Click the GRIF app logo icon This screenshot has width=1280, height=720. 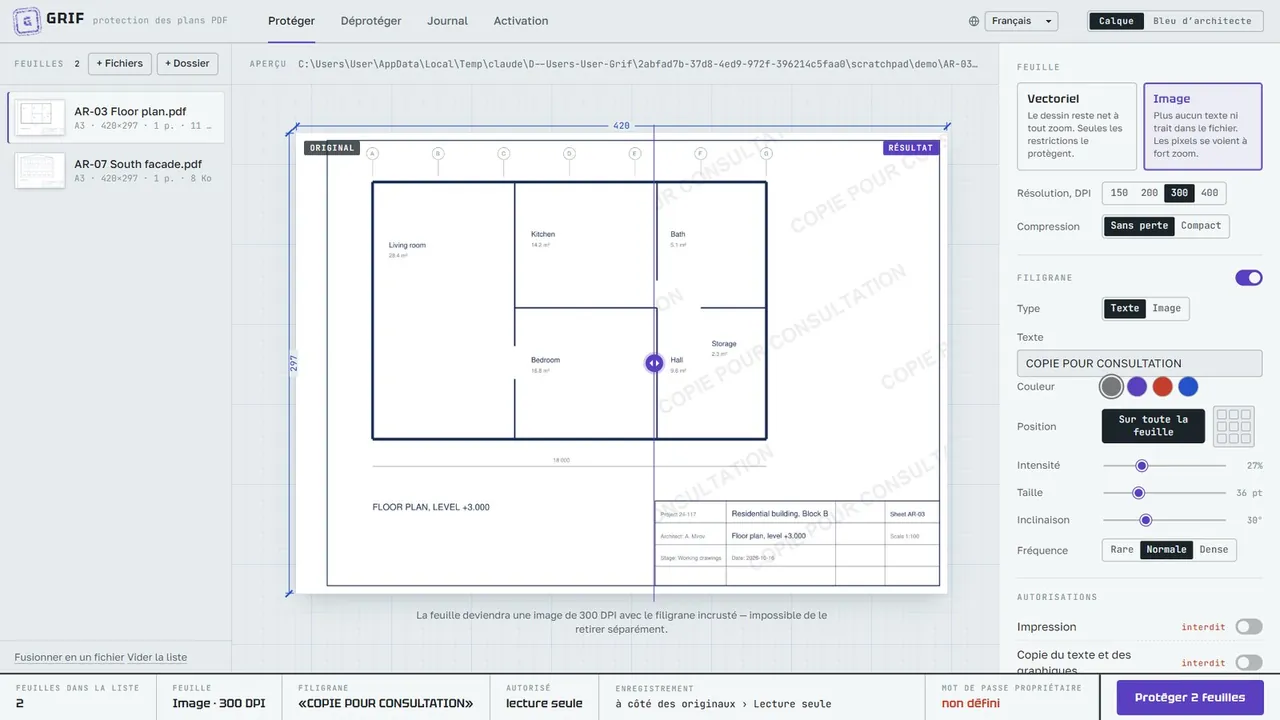pos(27,20)
